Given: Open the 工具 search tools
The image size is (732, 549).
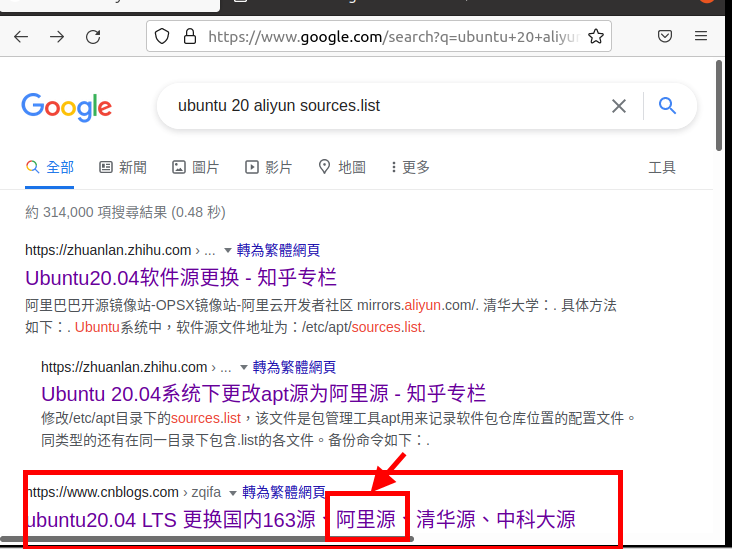Looking at the screenshot, I should coord(662,167).
